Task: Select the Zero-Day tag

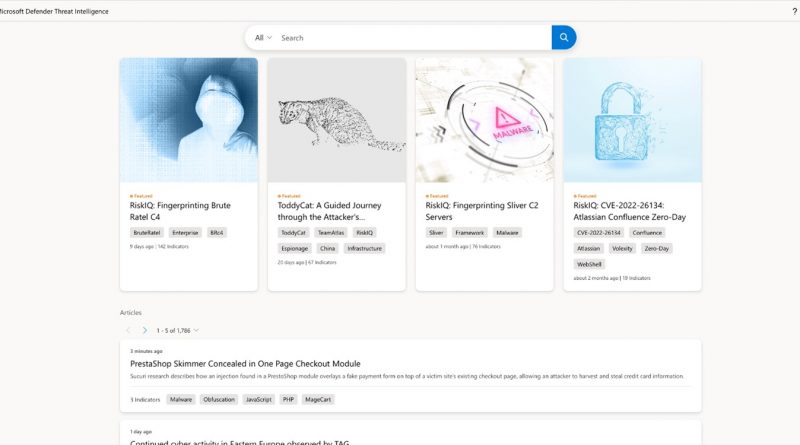Action: [x=657, y=249]
